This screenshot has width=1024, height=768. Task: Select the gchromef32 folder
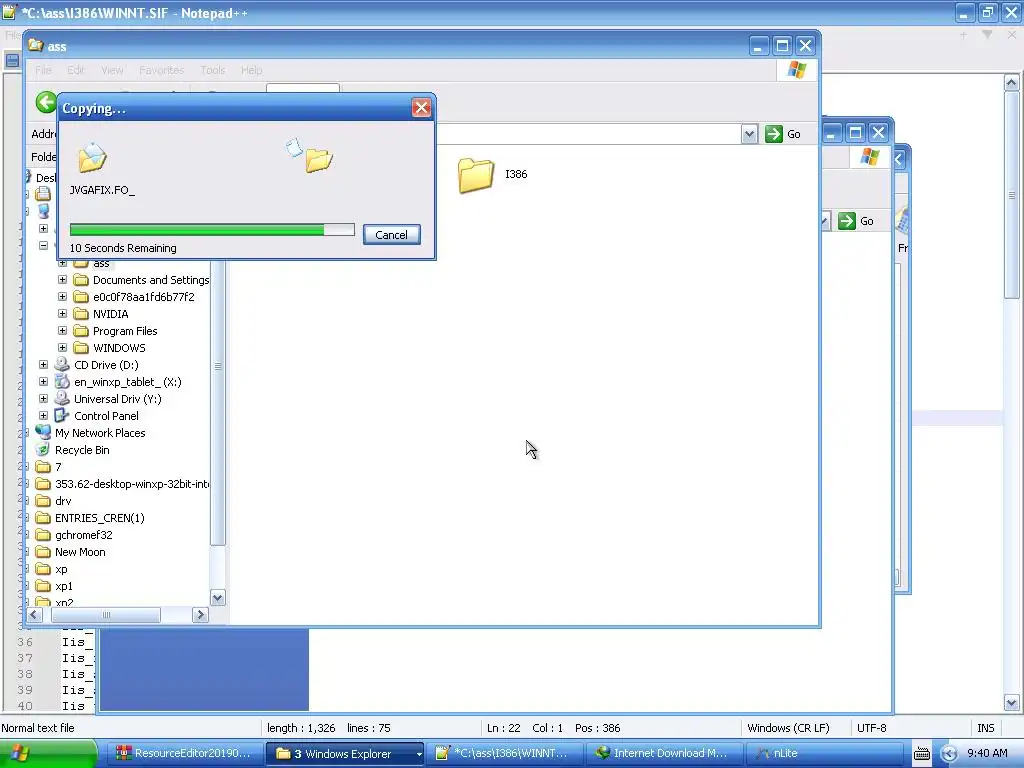point(84,535)
